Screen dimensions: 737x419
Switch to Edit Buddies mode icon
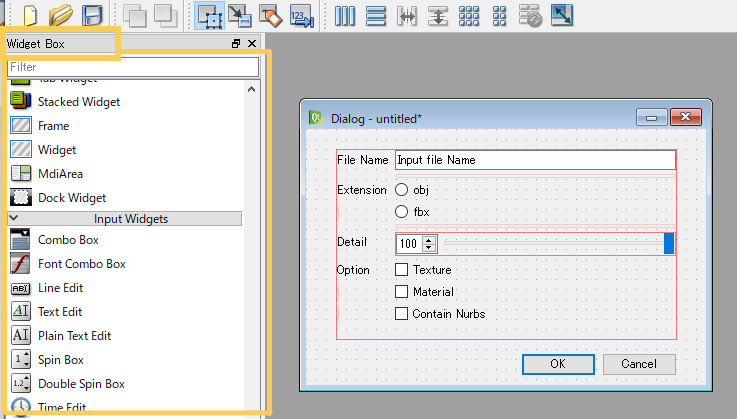[x=271, y=16]
